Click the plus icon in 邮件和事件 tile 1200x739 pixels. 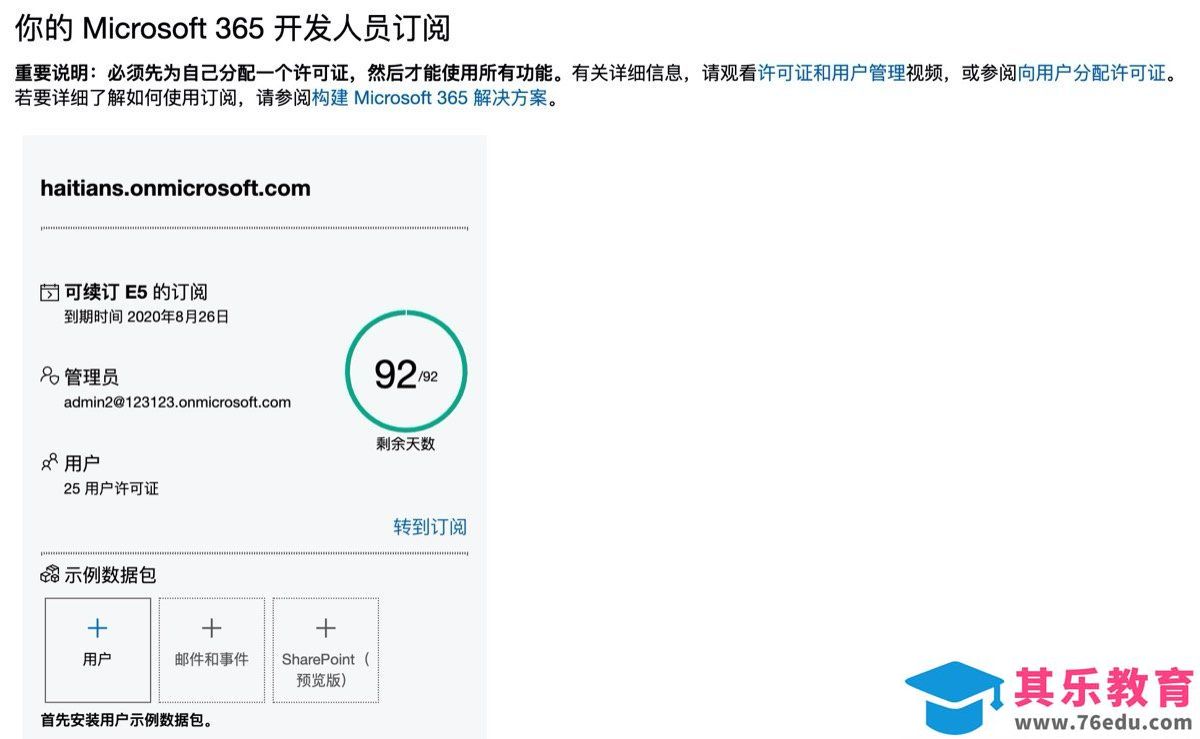coord(211,628)
